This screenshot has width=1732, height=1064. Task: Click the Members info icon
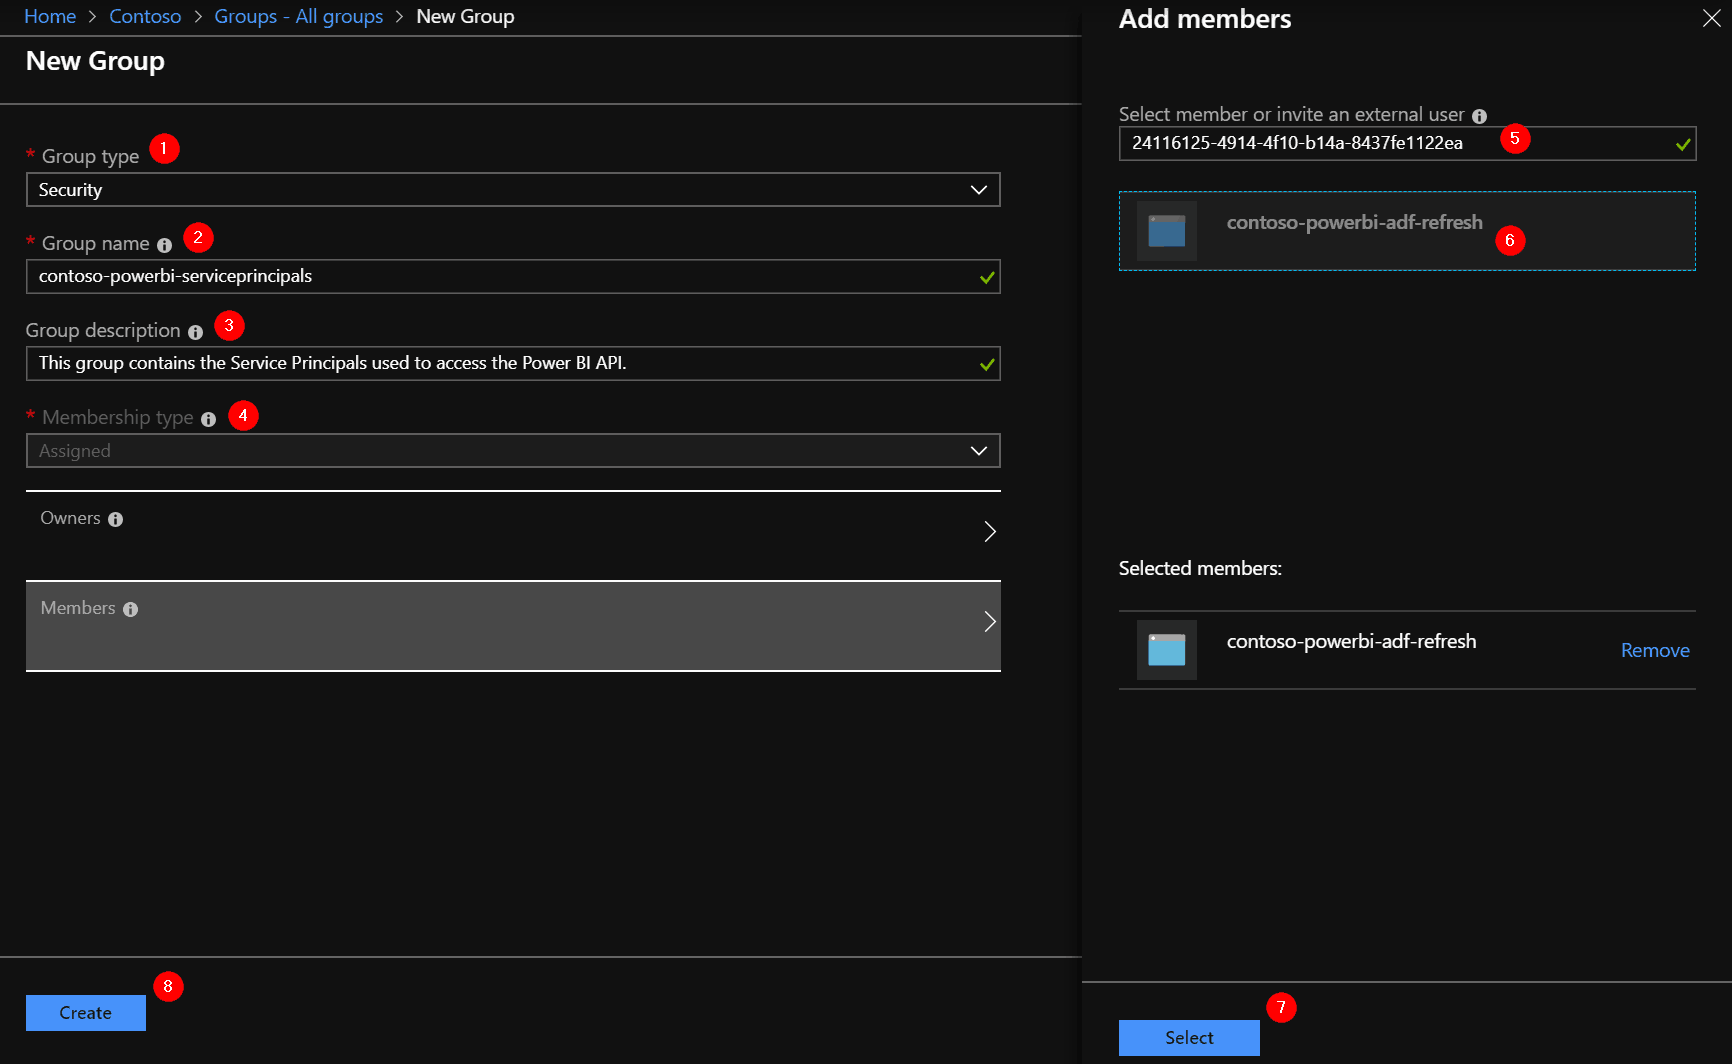(130, 609)
